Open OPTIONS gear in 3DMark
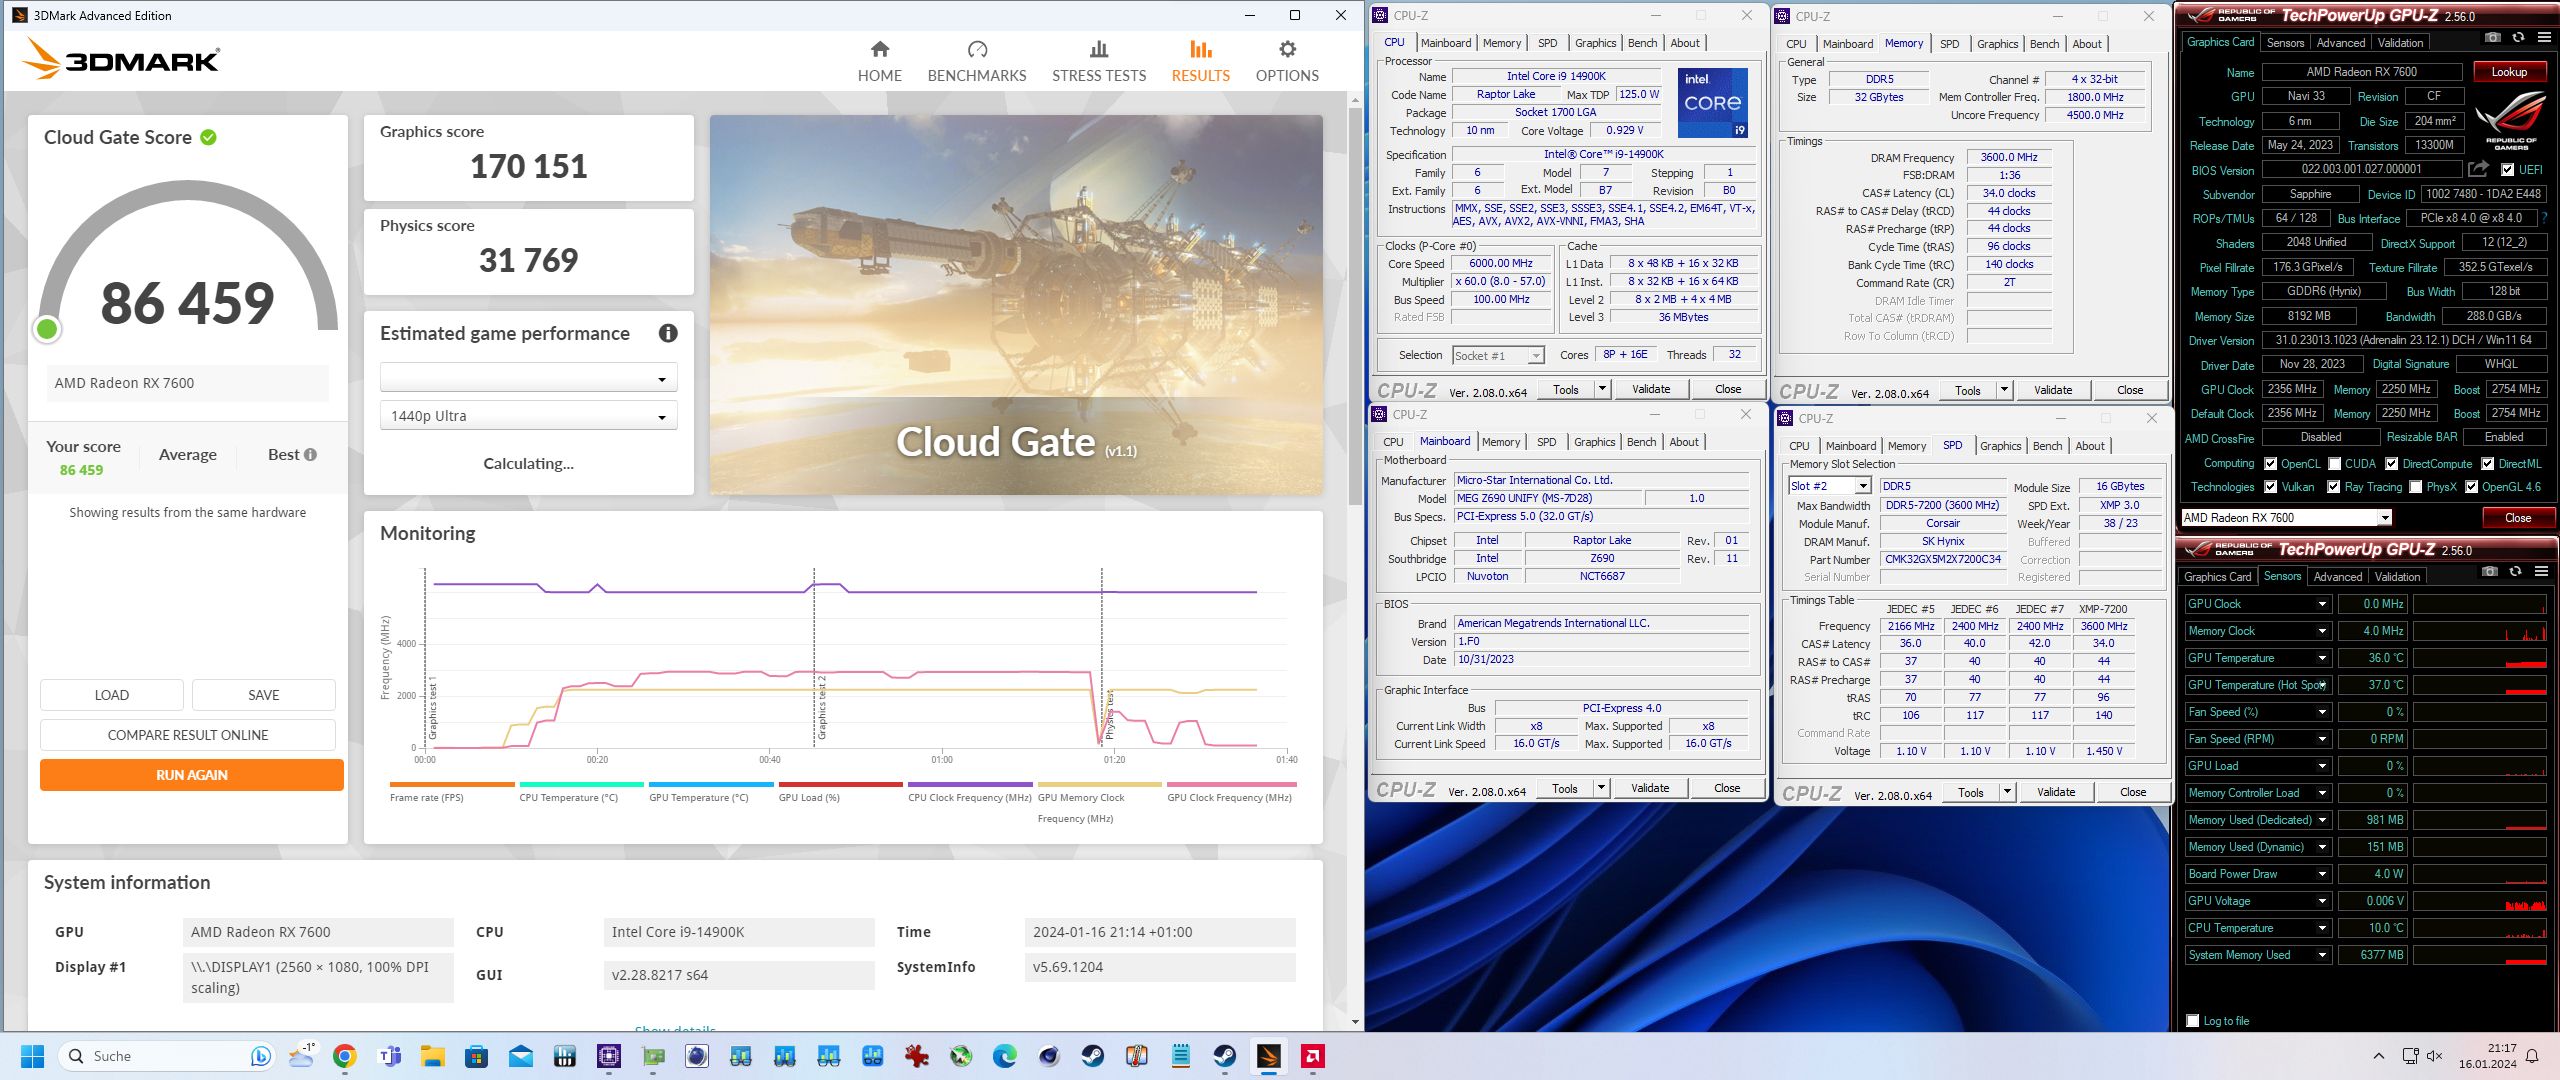This screenshot has height=1080, width=2560. tap(1287, 61)
